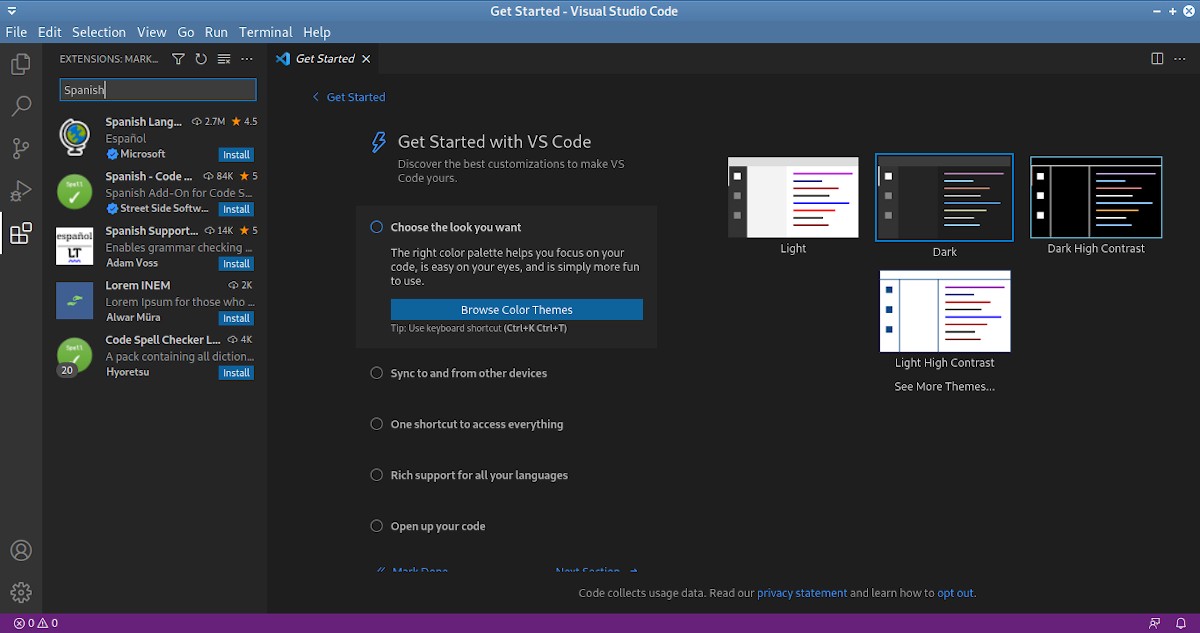Install the Spanish Language Pack extension
The image size is (1200, 633).
[236, 155]
